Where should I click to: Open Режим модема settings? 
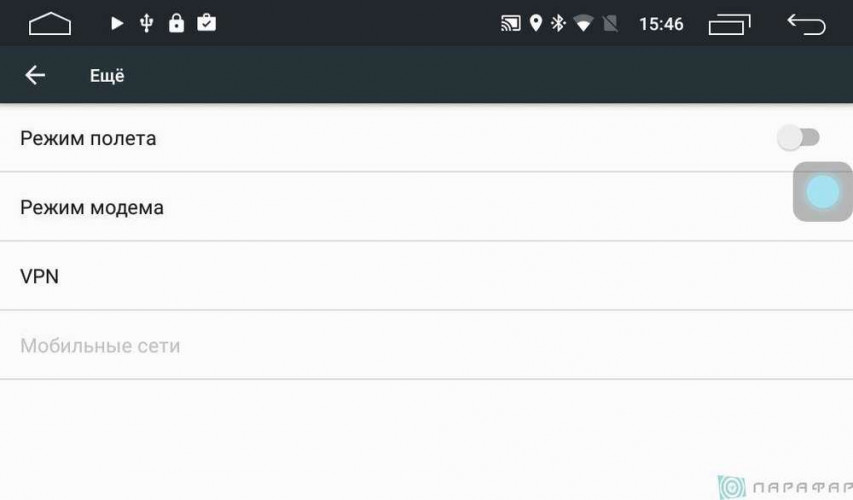pyautogui.click(x=92, y=207)
